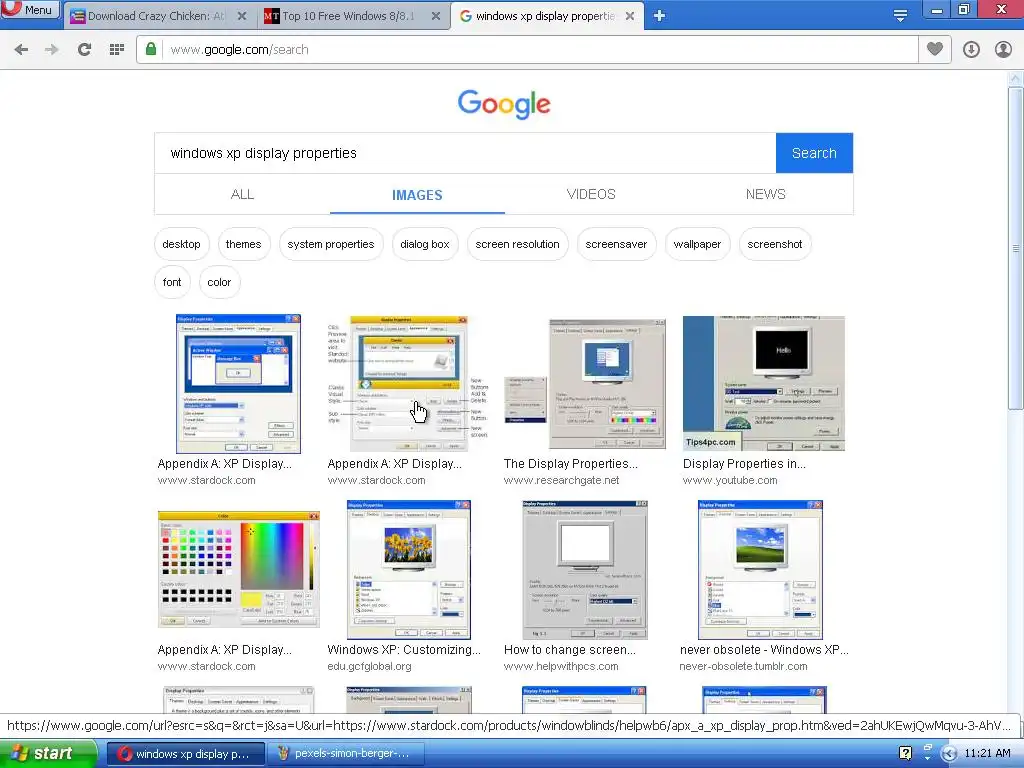Screen dimensions: 1024x768
Task: Filter by font chip
Action: (x=172, y=282)
